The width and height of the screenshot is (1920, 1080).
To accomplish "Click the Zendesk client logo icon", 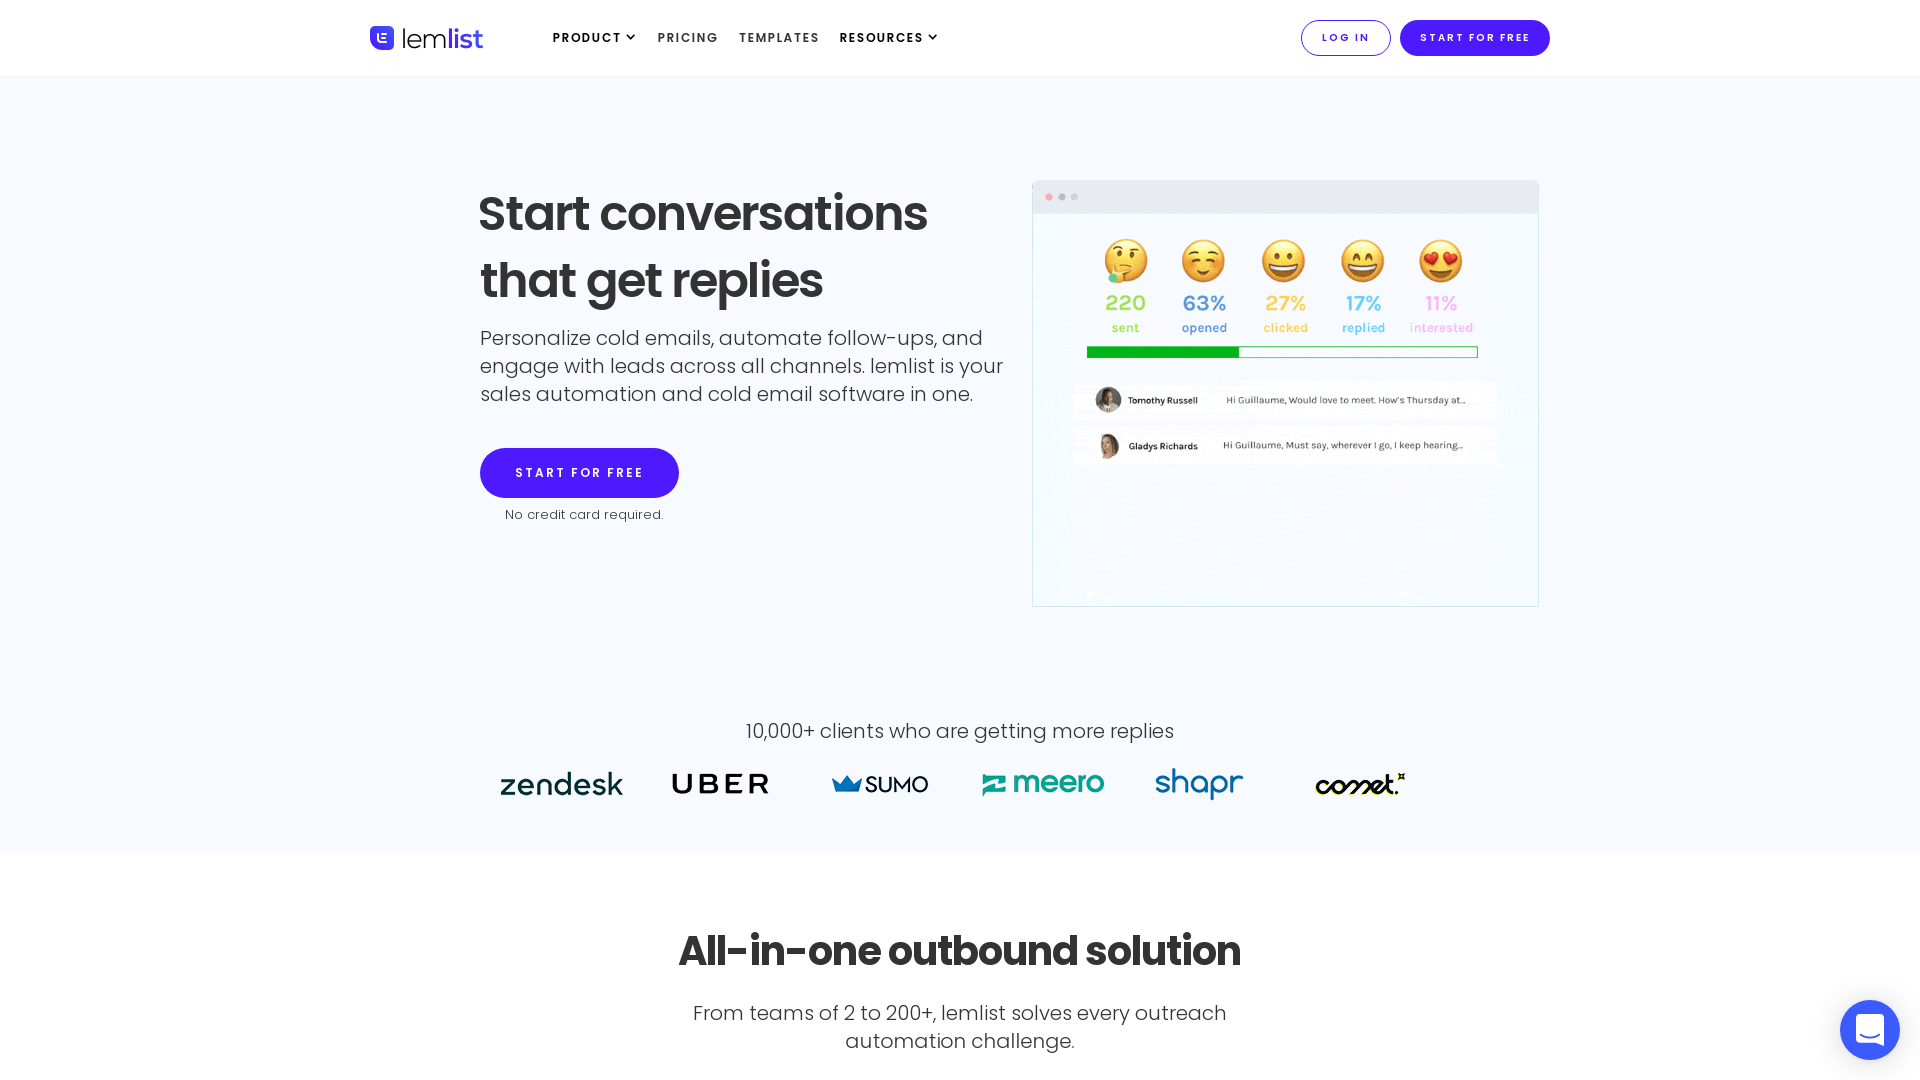I will pos(560,783).
